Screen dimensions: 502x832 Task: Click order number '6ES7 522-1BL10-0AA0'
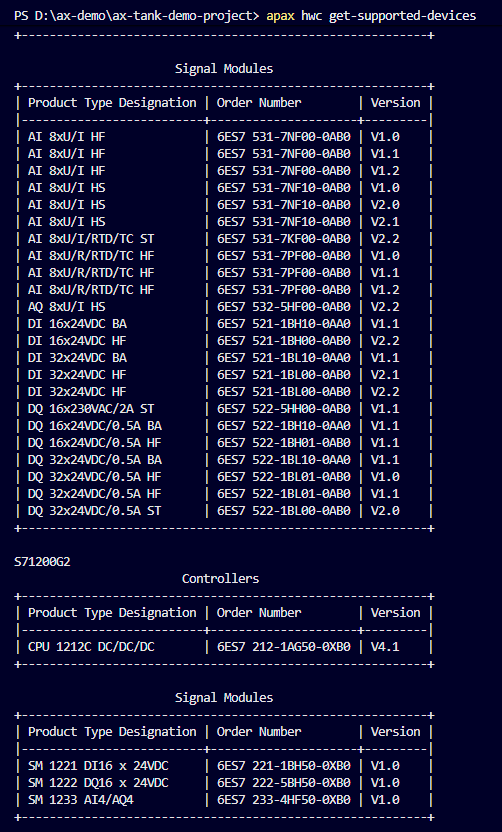[x=283, y=460]
